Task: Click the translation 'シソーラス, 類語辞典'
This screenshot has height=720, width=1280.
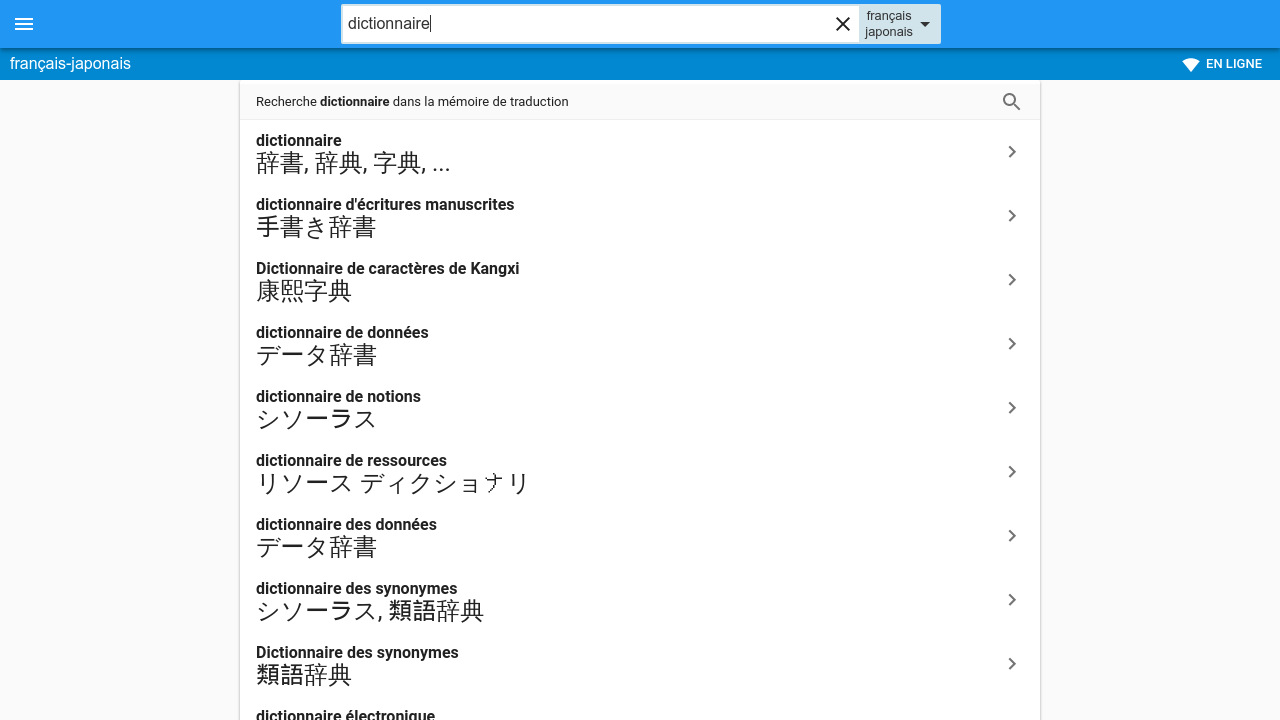Action: click(370, 612)
